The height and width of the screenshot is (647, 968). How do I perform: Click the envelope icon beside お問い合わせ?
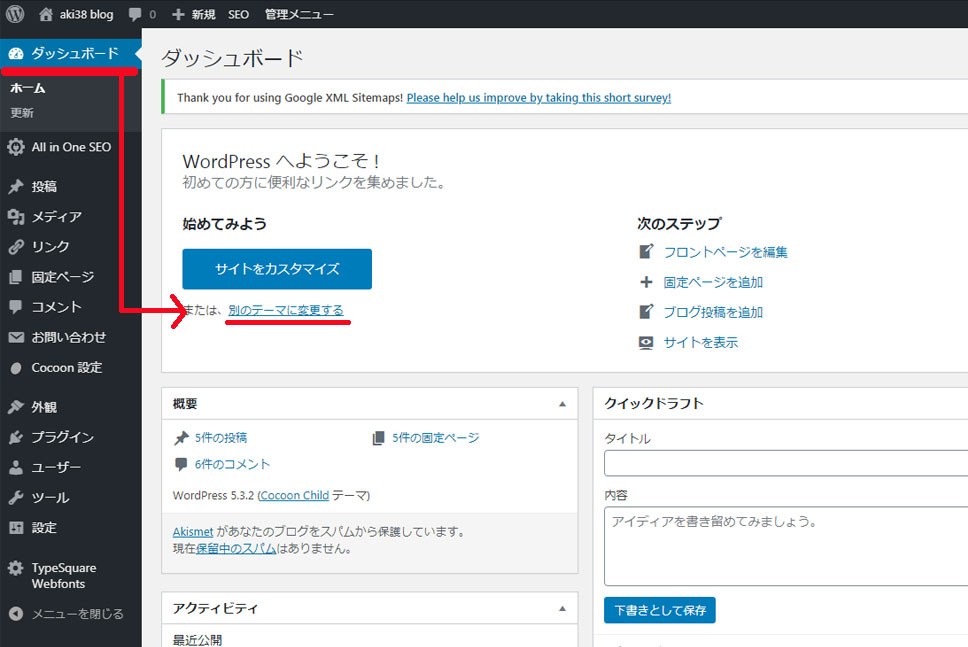[16, 337]
